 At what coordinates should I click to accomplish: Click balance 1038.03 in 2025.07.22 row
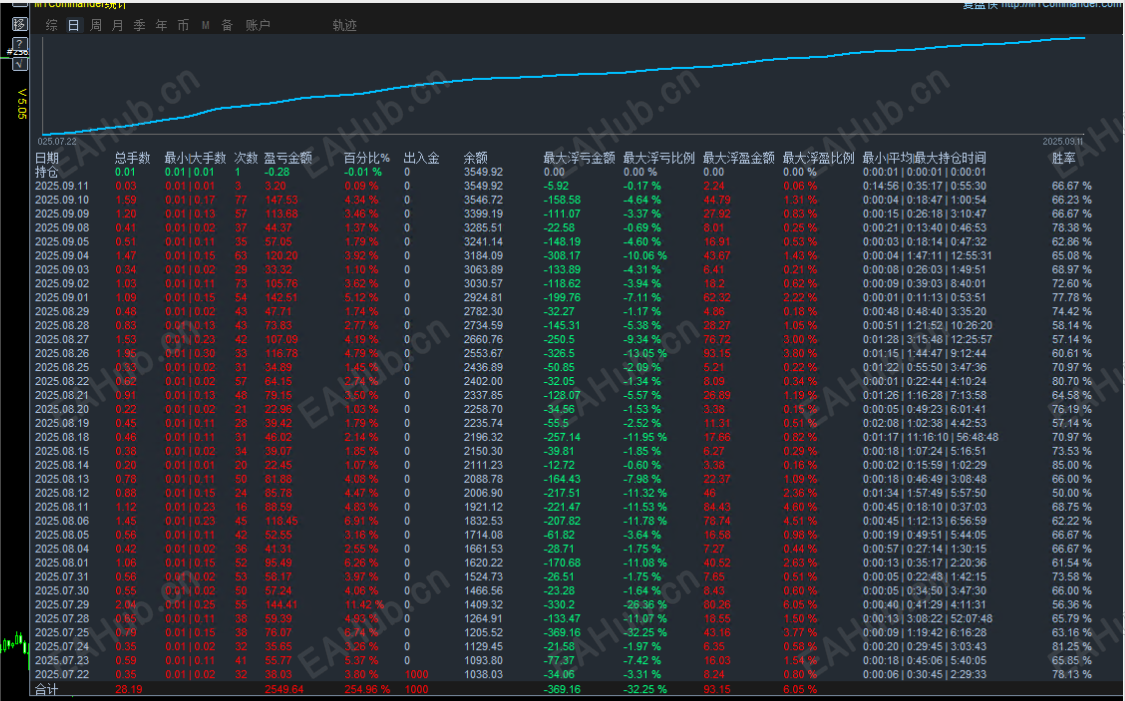click(484, 674)
